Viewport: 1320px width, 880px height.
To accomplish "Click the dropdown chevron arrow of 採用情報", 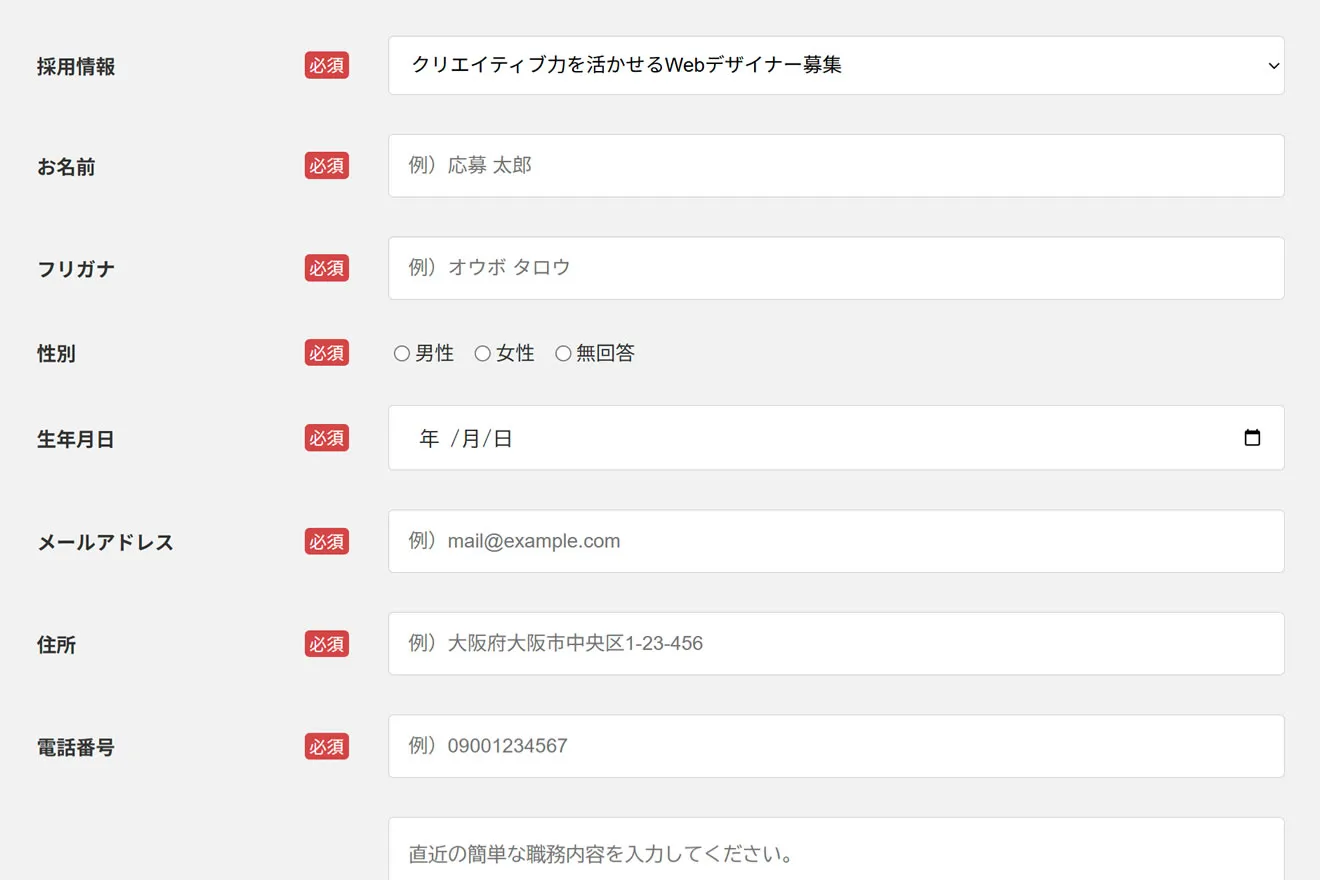I will tap(1273, 66).
